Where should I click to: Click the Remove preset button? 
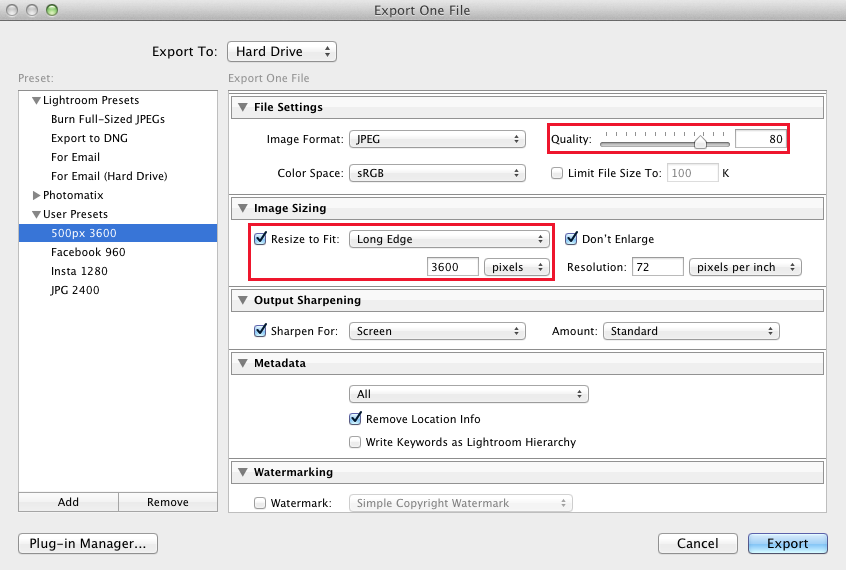pos(168,502)
